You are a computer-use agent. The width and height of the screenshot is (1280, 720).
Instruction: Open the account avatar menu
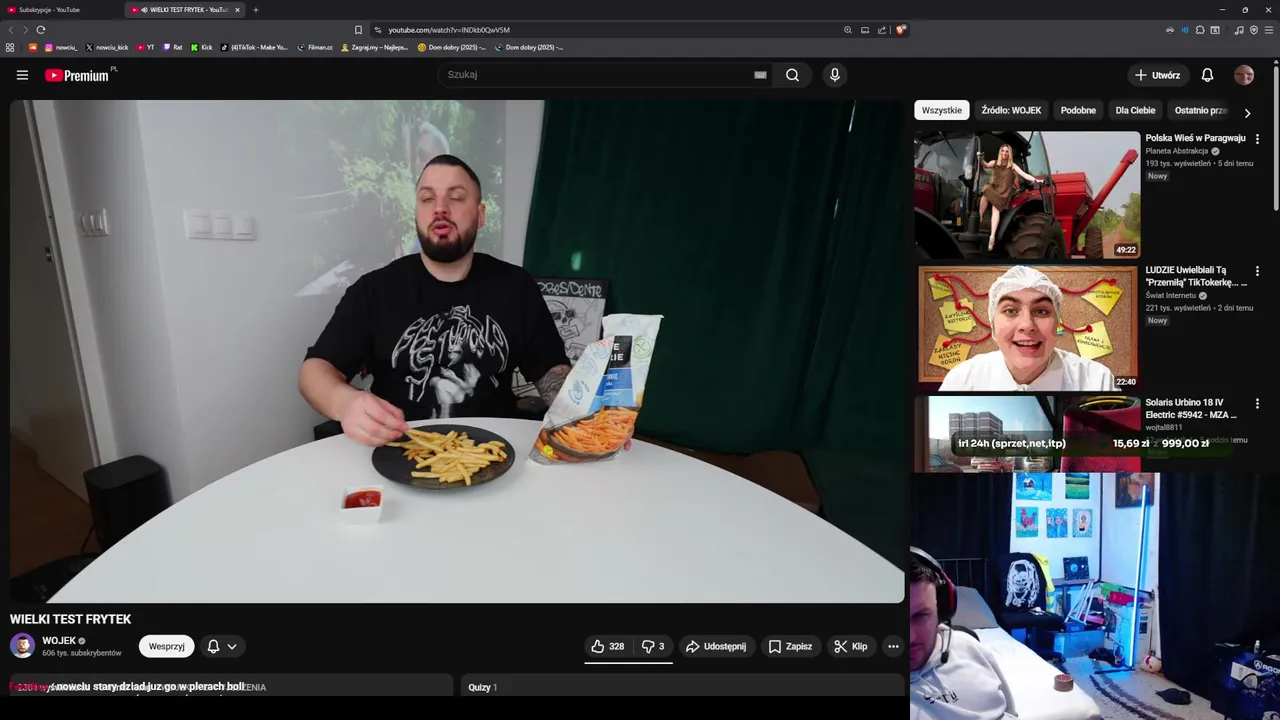point(1244,75)
